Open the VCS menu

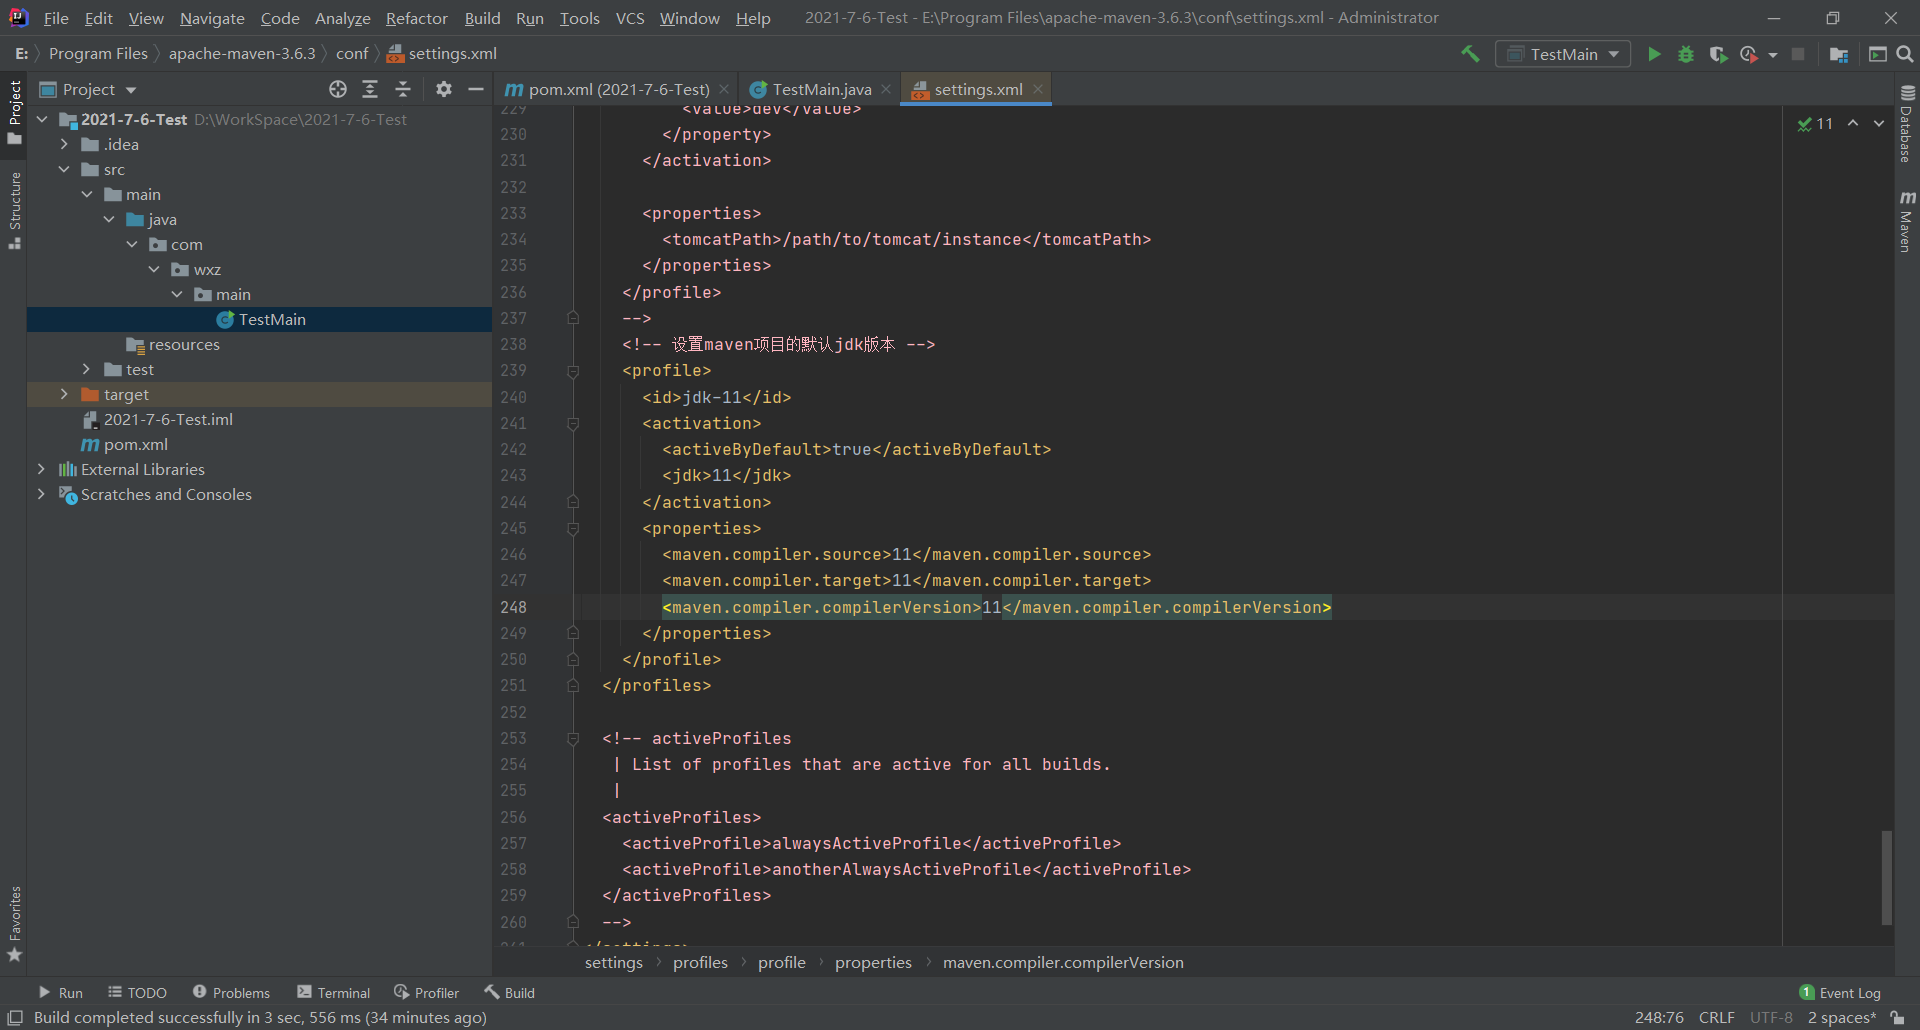(x=630, y=18)
